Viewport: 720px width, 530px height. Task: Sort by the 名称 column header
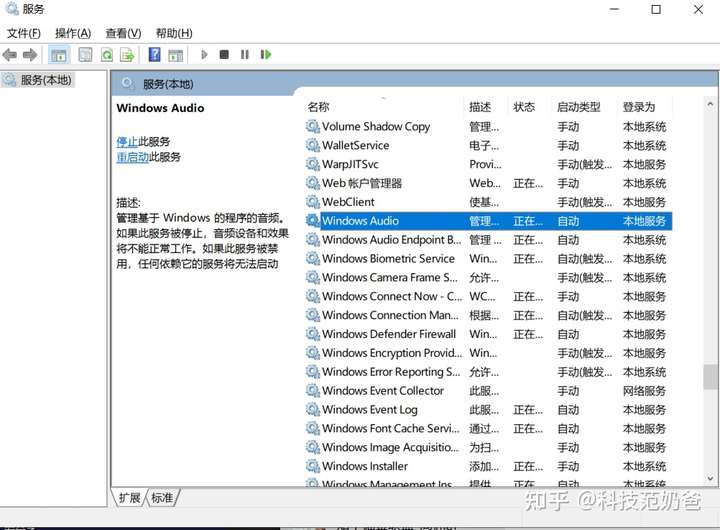tap(318, 107)
